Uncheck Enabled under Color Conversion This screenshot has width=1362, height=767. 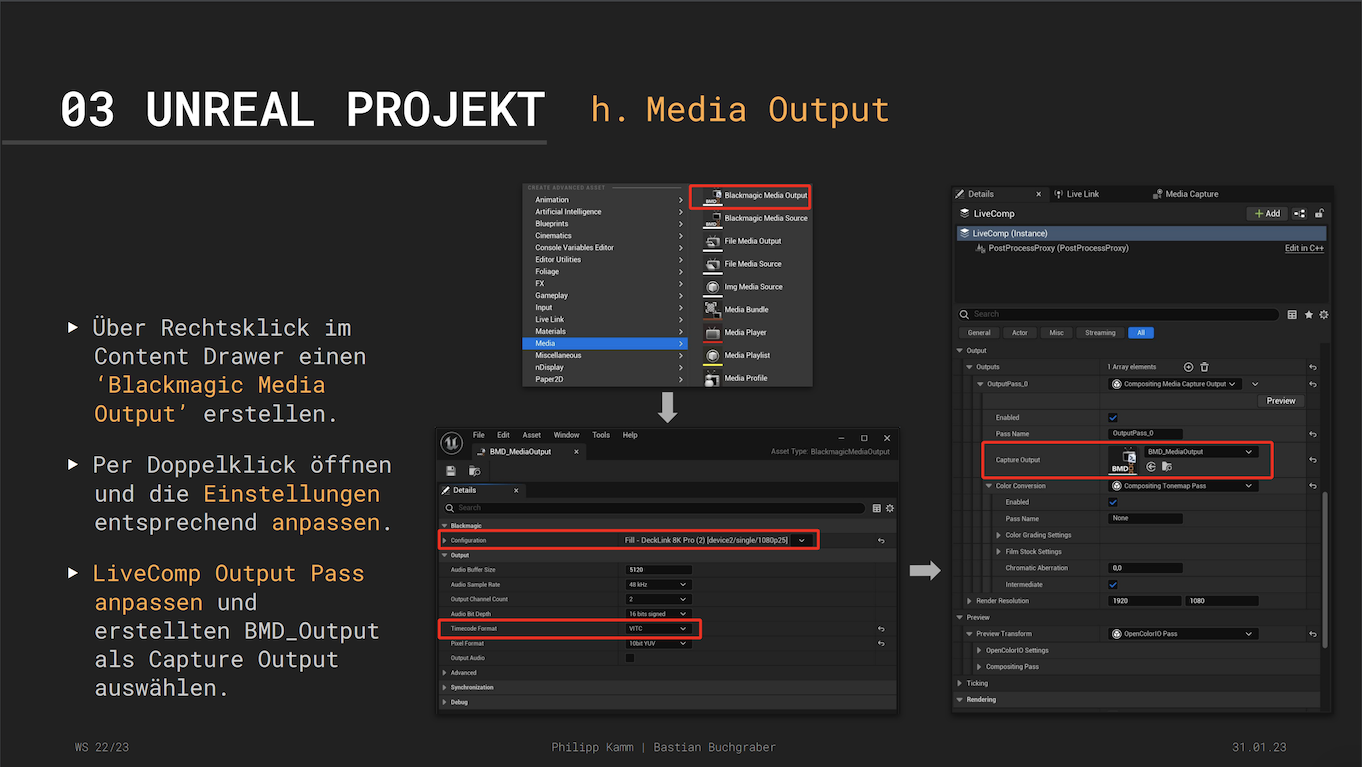click(x=1113, y=502)
